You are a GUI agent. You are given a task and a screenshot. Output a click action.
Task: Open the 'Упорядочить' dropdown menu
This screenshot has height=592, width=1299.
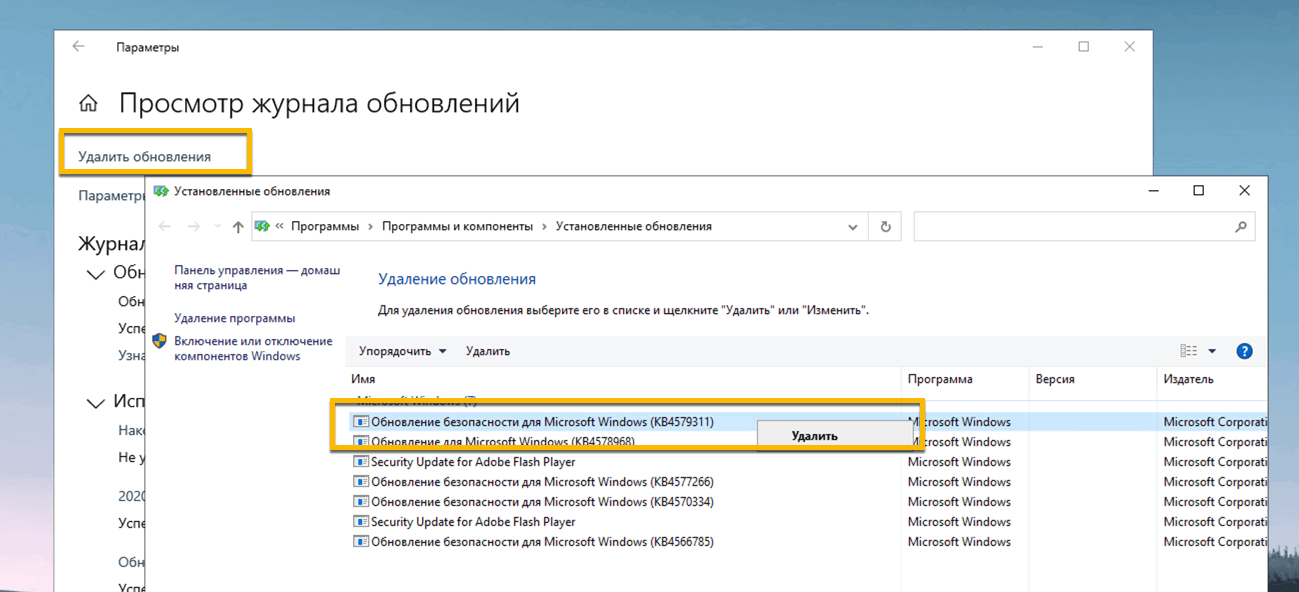click(402, 351)
